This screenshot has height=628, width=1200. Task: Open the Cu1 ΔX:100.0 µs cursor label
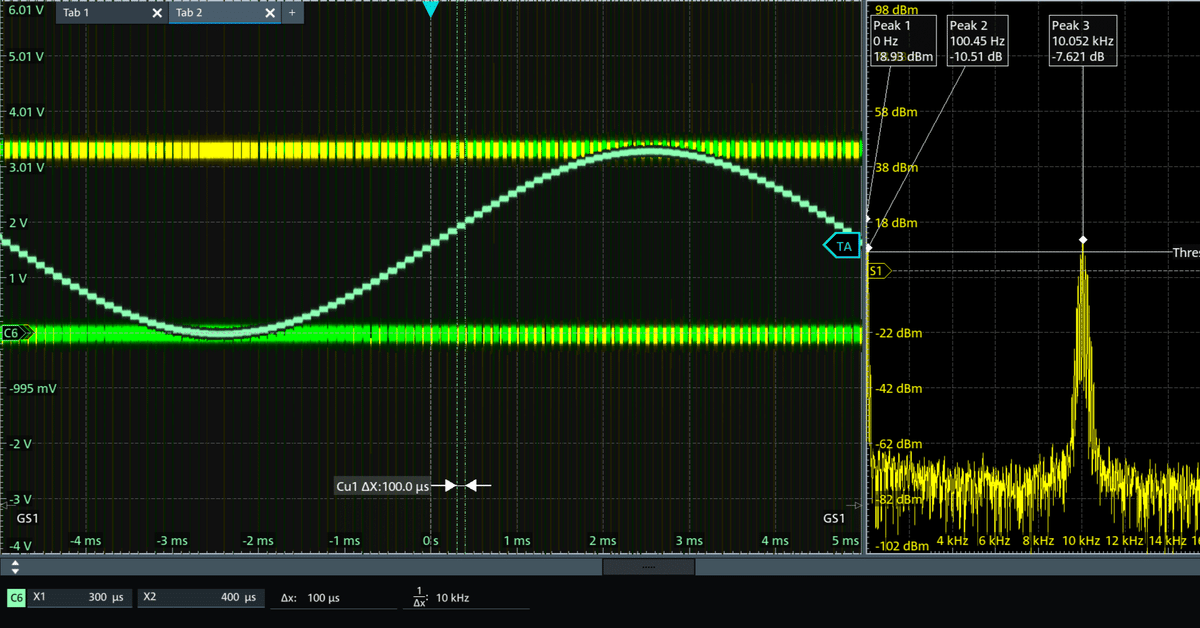tap(382, 486)
